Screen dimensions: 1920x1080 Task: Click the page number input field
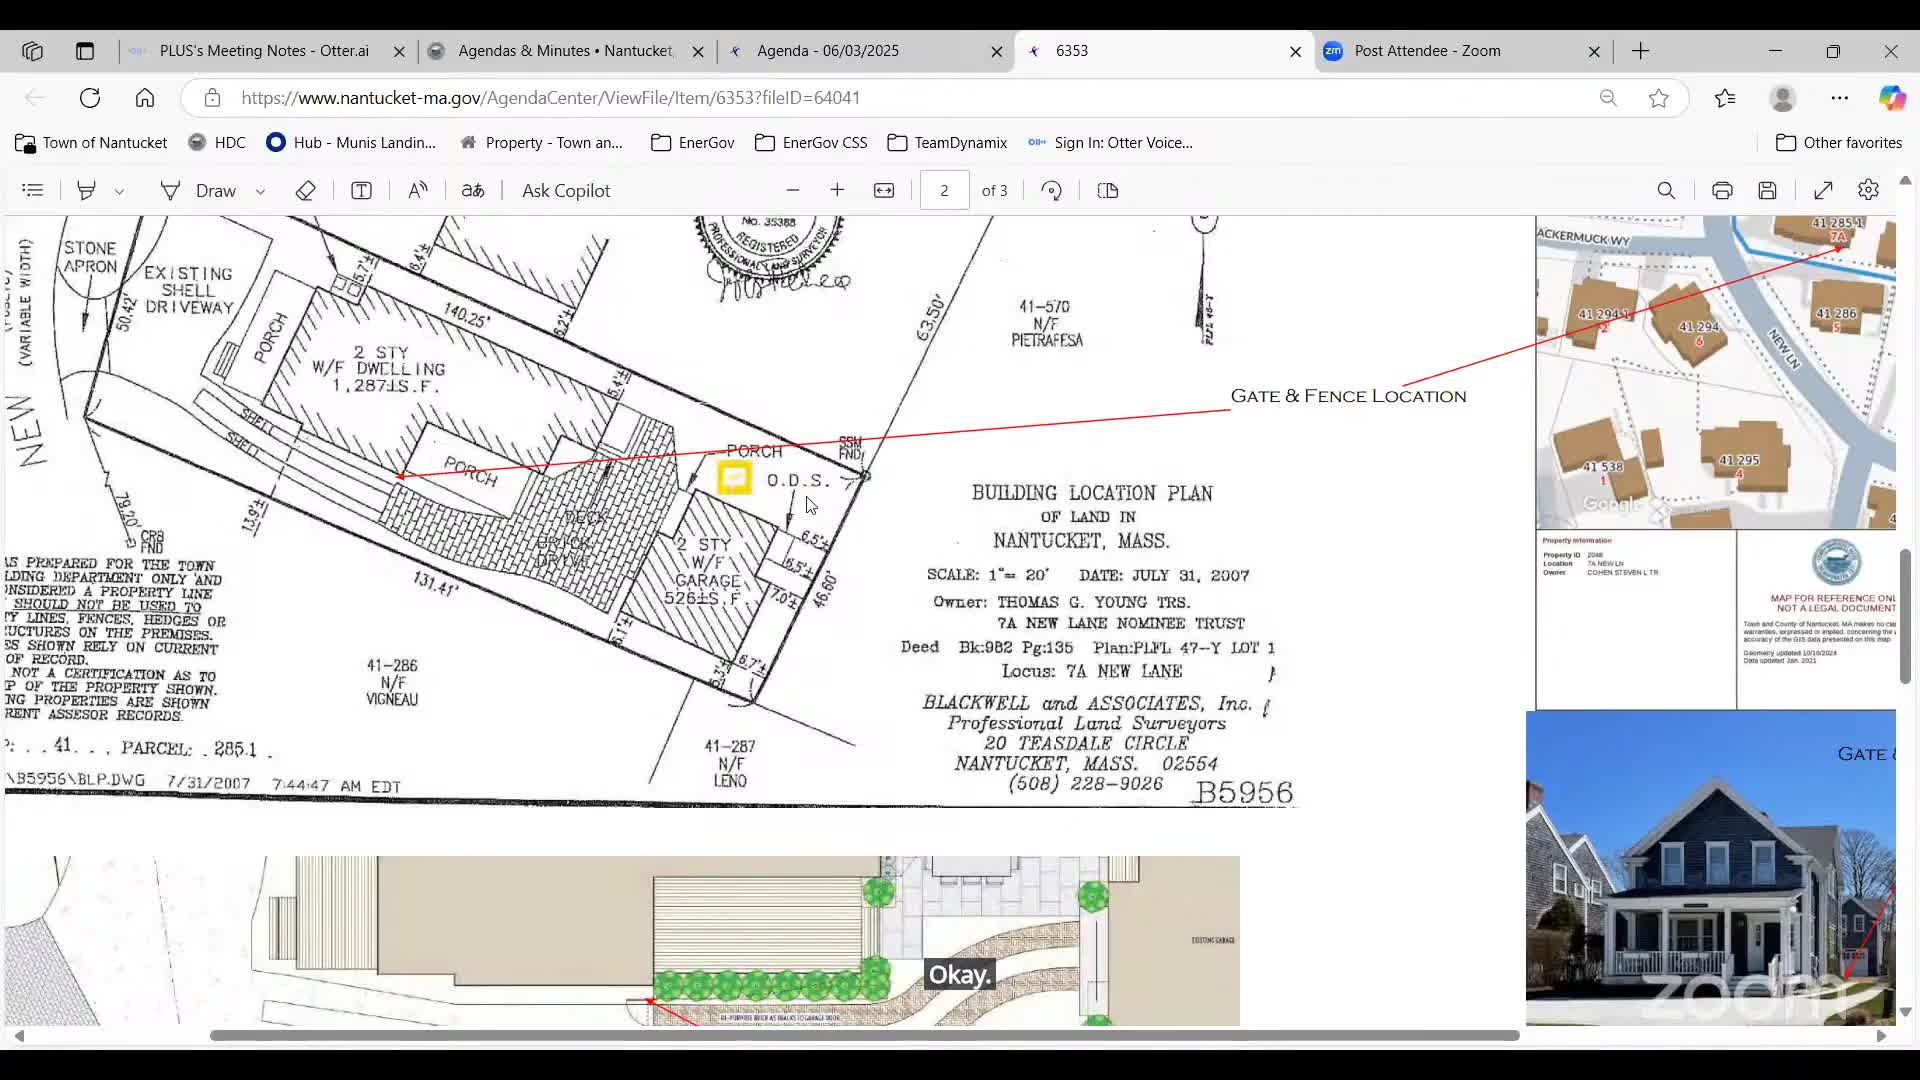[945, 190]
